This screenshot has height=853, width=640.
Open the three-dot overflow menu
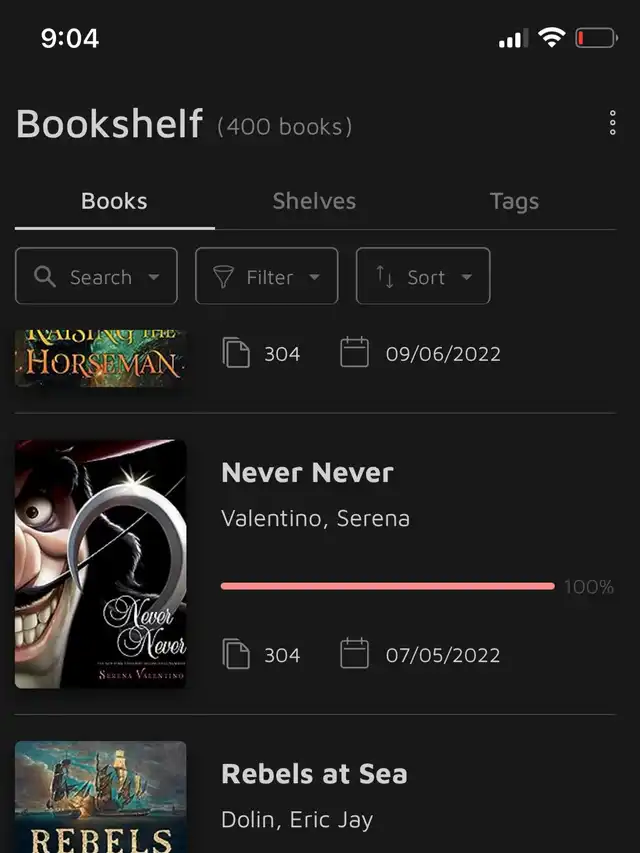612,124
